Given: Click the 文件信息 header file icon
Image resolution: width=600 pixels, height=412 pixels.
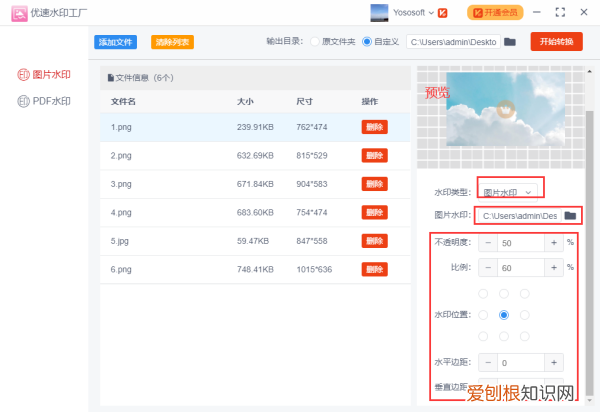Looking at the screenshot, I should click(111, 78).
